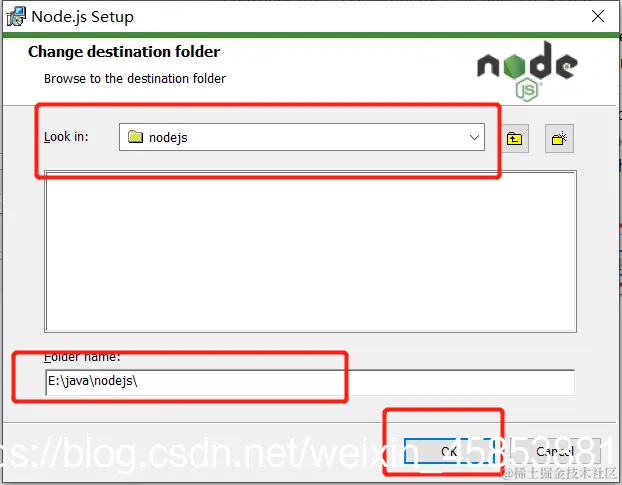
Task: Click the Folder name label
Action: pyautogui.click(x=82, y=357)
